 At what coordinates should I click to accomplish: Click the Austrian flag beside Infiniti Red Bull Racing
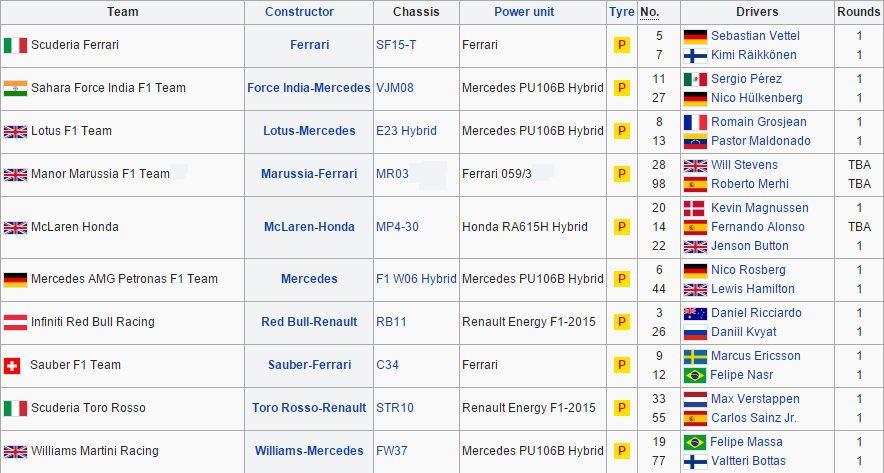(15, 322)
